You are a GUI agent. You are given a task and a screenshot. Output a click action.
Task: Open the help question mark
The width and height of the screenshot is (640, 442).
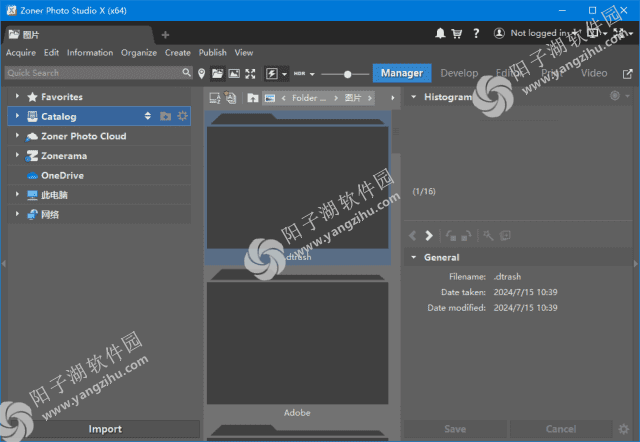click(x=476, y=33)
